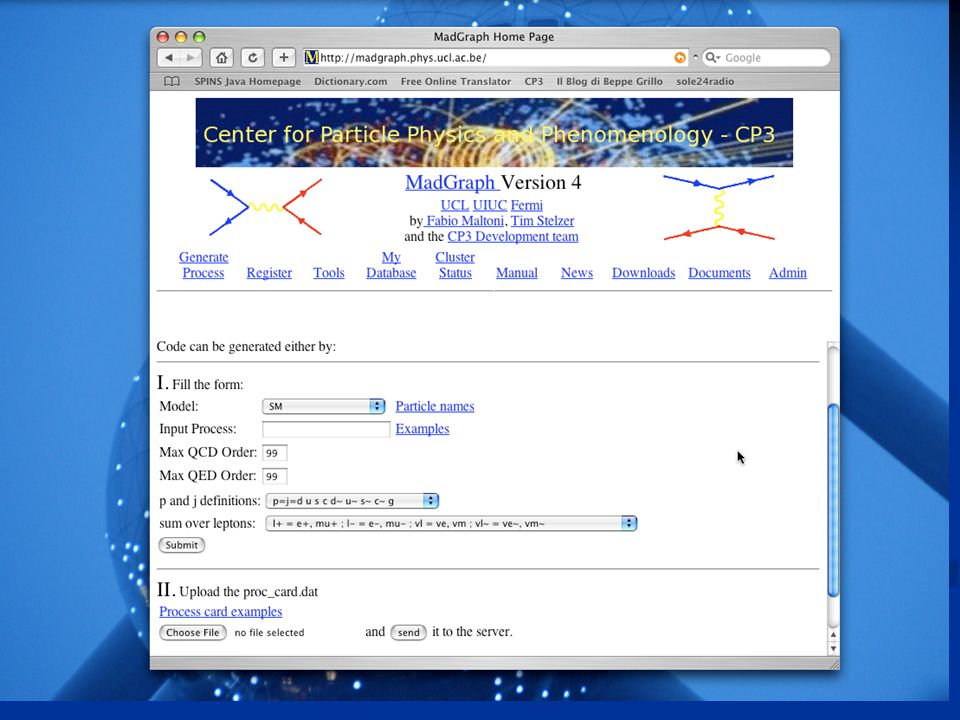Open sum over leptons dropdown
Image resolution: width=960 pixels, height=720 pixels.
tap(451, 523)
